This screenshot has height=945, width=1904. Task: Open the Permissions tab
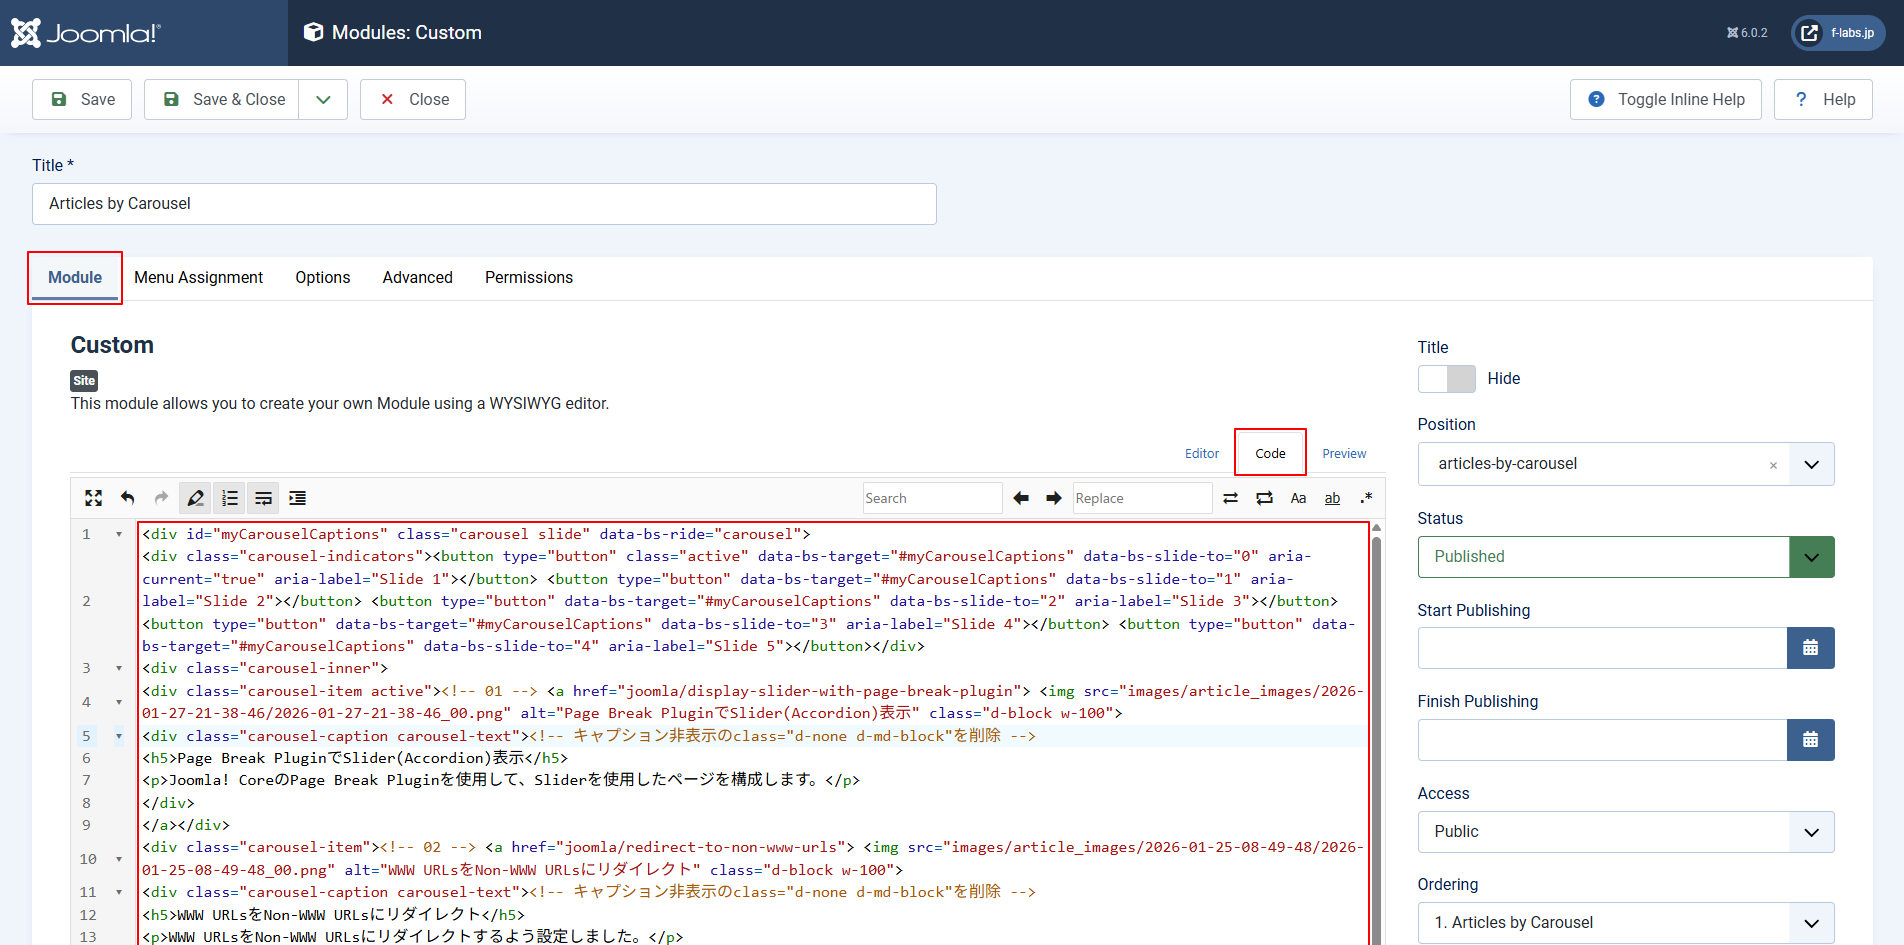click(x=528, y=278)
